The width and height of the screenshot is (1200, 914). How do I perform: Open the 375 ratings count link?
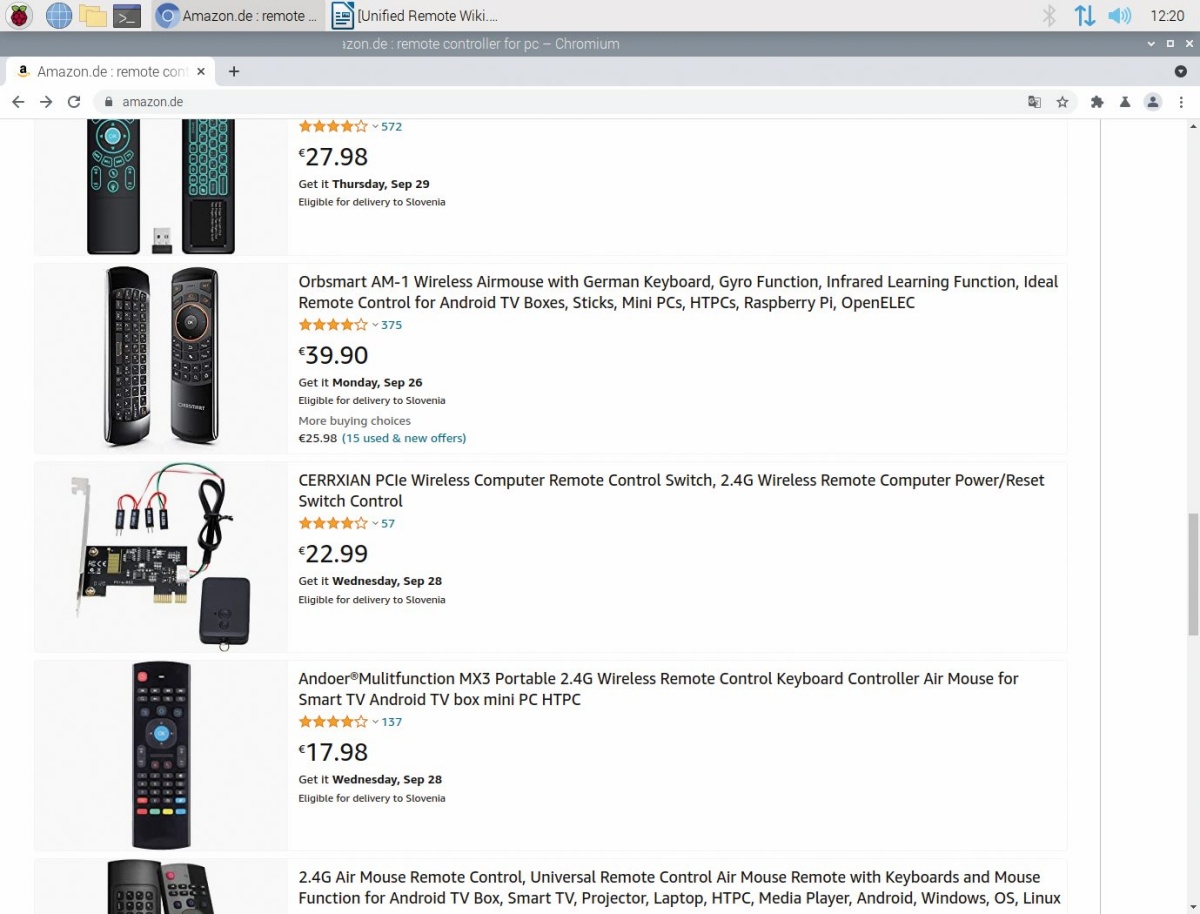coord(391,325)
